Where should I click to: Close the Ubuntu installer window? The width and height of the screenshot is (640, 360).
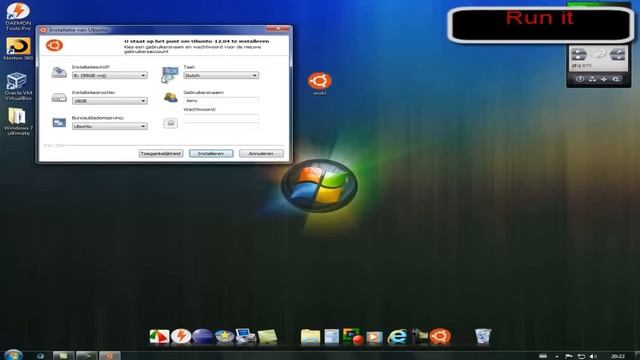[x=277, y=29]
